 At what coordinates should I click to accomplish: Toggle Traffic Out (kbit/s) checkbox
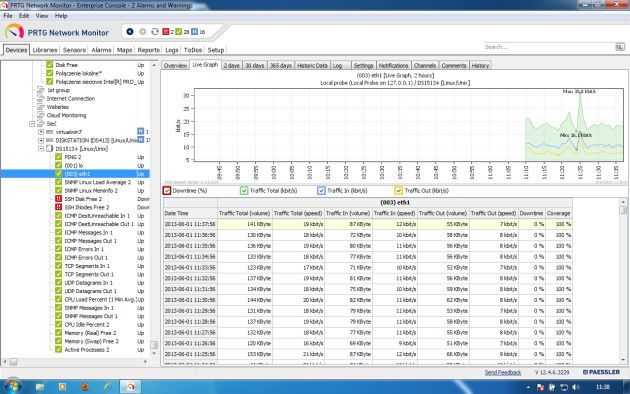(x=398, y=191)
